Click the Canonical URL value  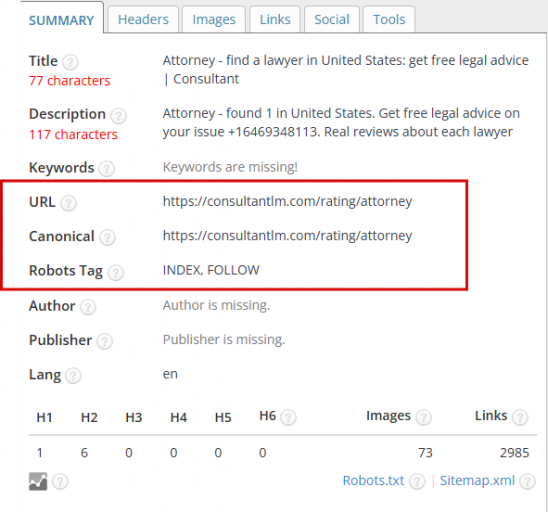click(x=287, y=236)
